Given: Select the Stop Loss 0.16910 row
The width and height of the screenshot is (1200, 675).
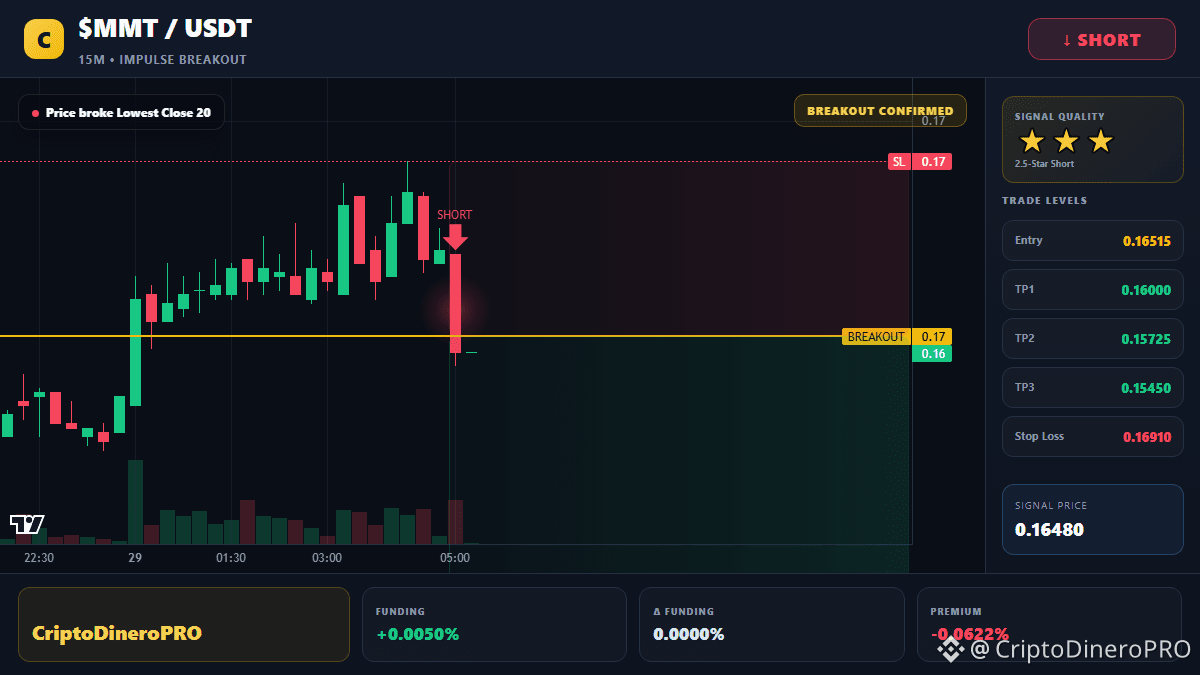Looking at the screenshot, I should (1092, 436).
